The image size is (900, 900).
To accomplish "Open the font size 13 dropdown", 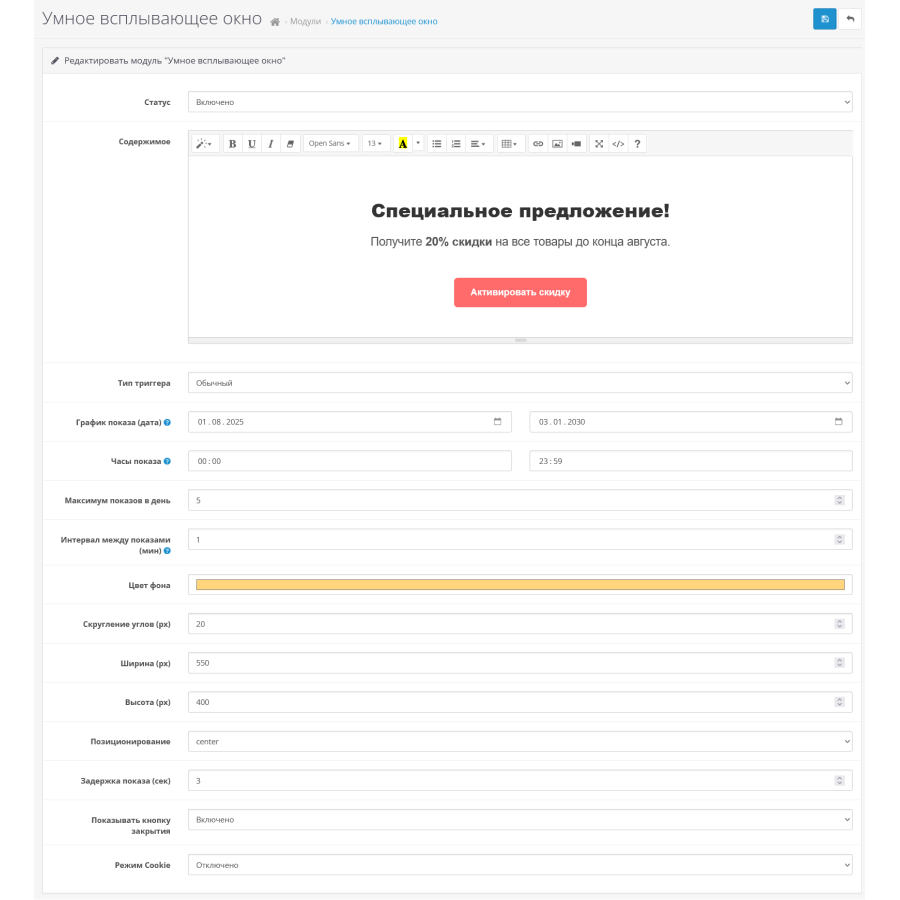I will click(x=375, y=143).
